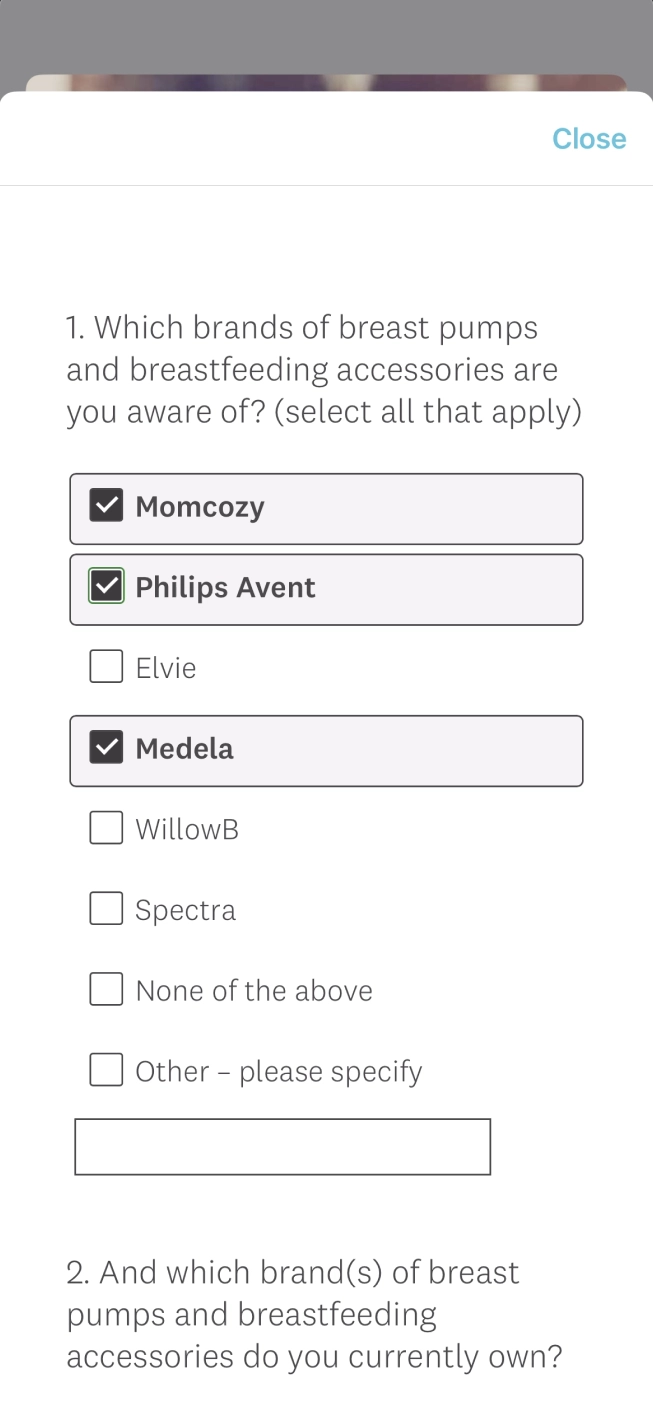Check the Other – please specify box
The image size is (653, 1413).
coord(106,1070)
